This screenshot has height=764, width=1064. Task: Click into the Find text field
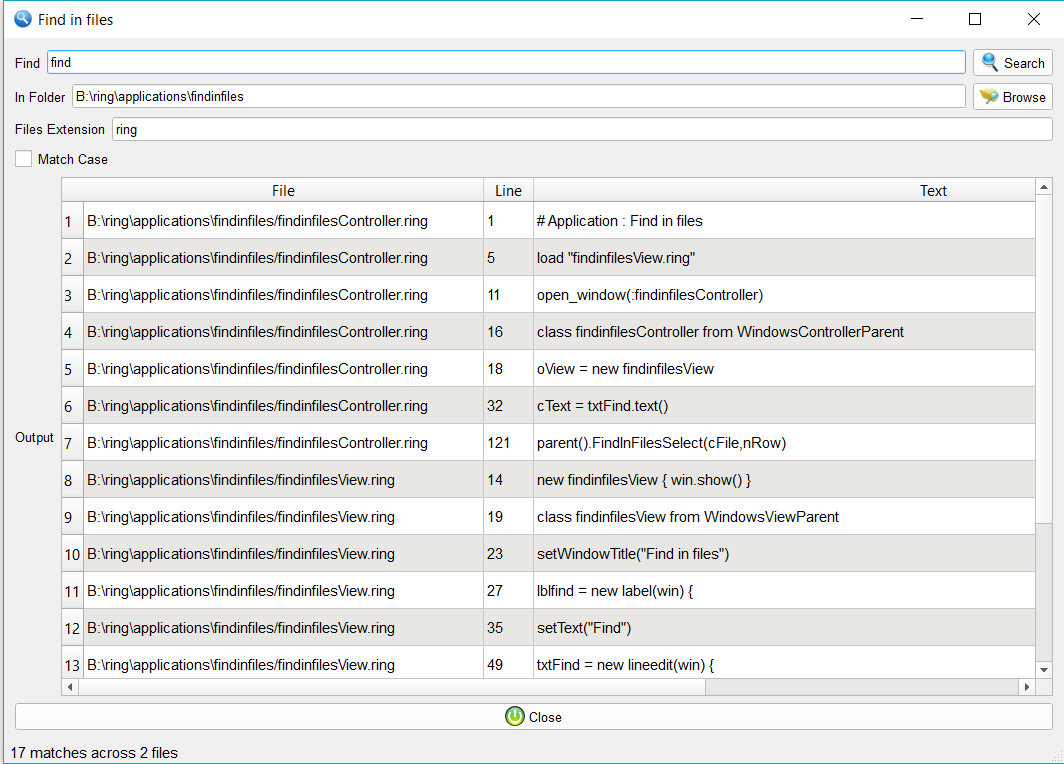coord(506,63)
